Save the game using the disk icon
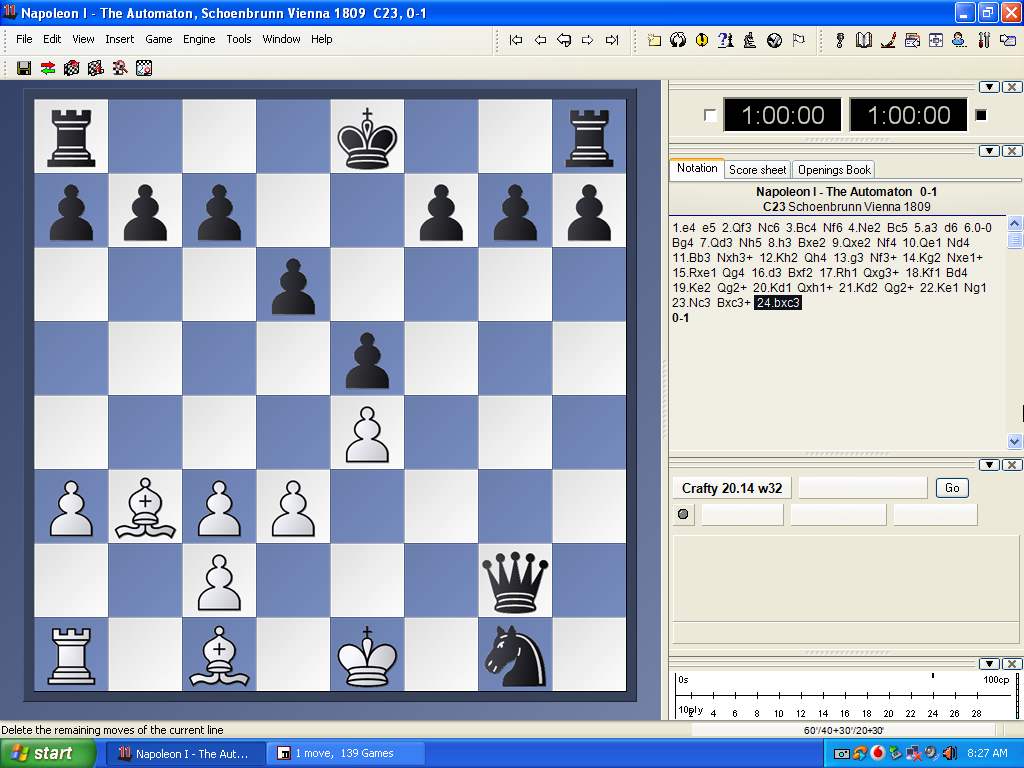1024x768 pixels. click(x=22, y=67)
